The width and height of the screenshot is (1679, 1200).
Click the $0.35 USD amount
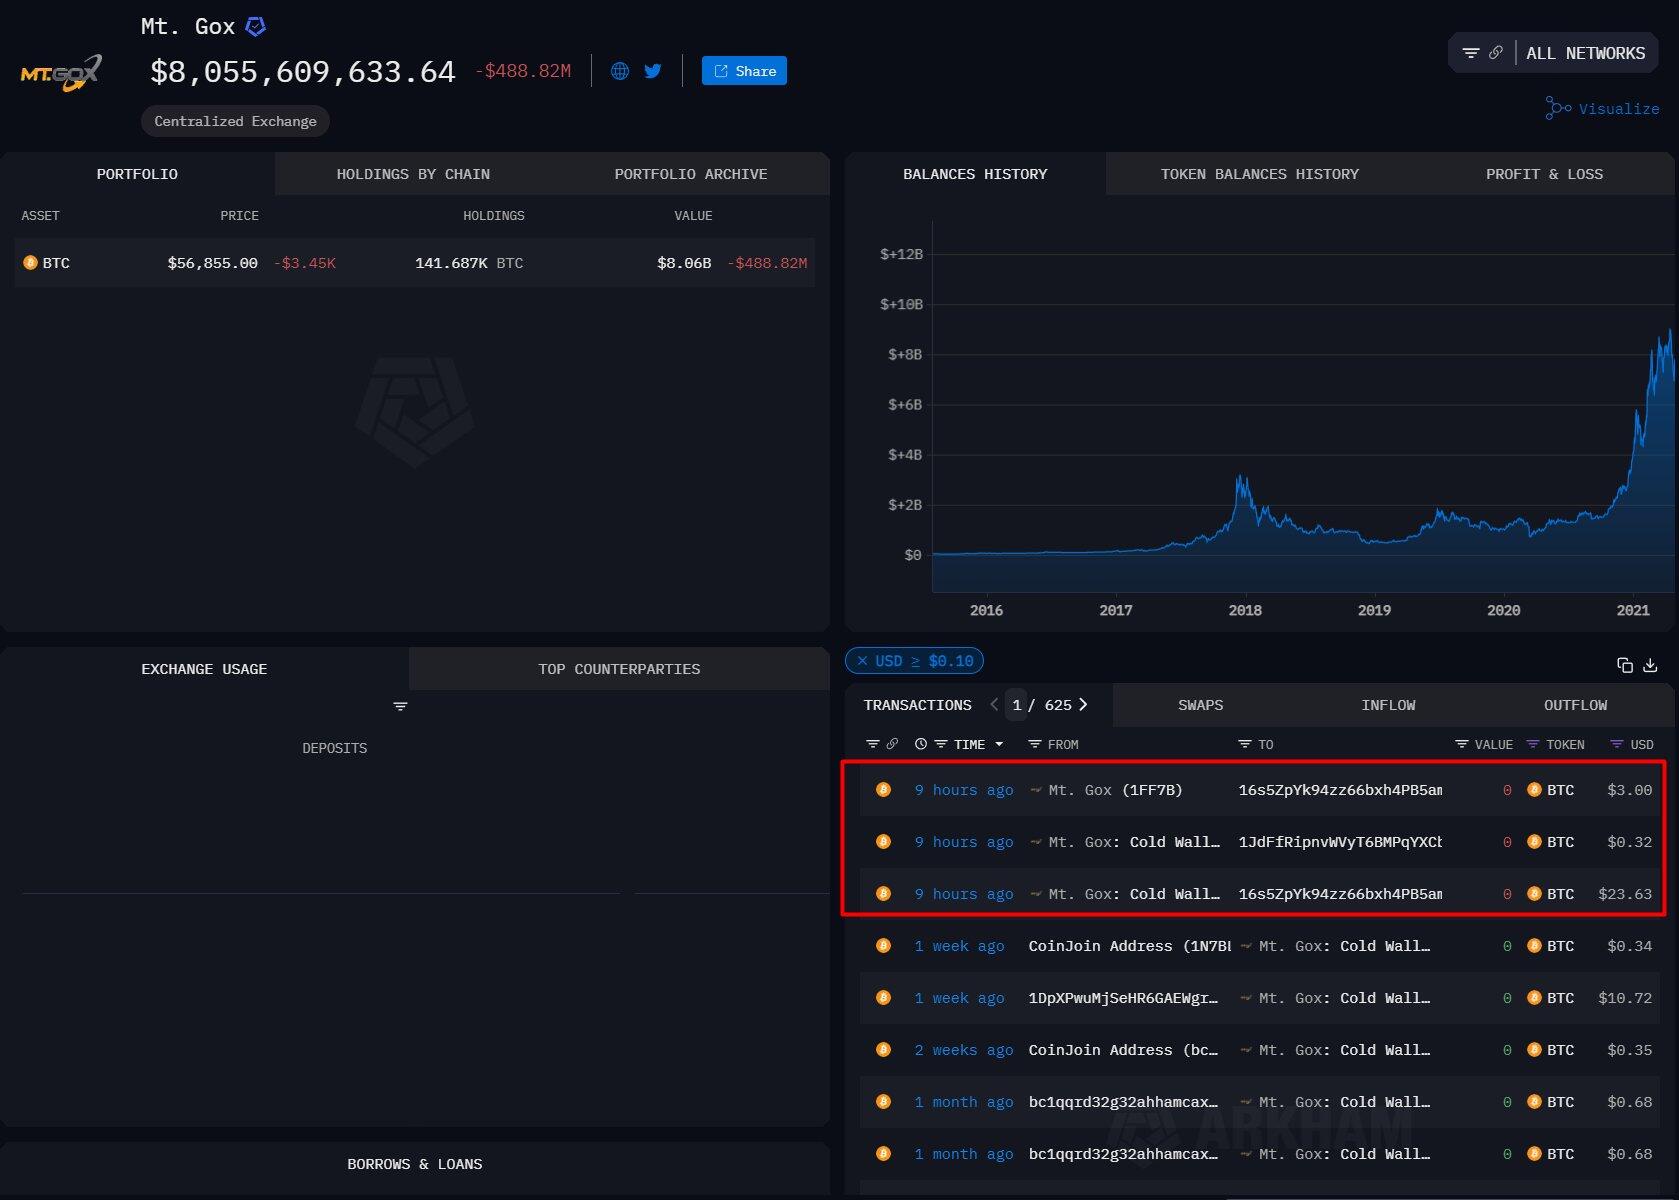coord(1629,1050)
